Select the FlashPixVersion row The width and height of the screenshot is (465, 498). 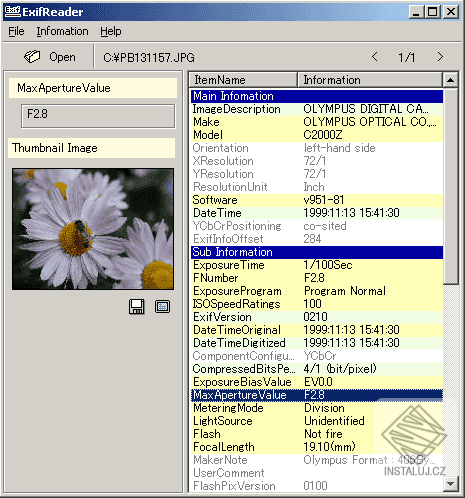click(x=317, y=486)
